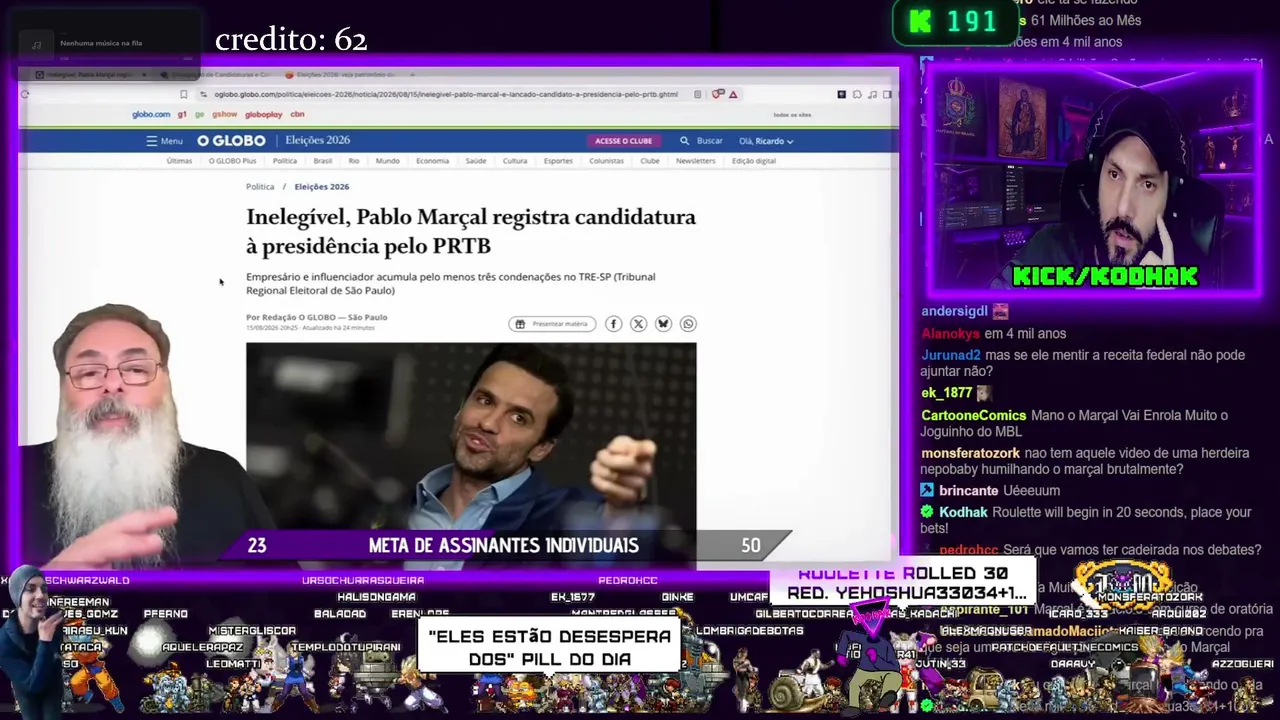Share the article on Facebook
The image size is (1280, 720).
click(x=613, y=324)
